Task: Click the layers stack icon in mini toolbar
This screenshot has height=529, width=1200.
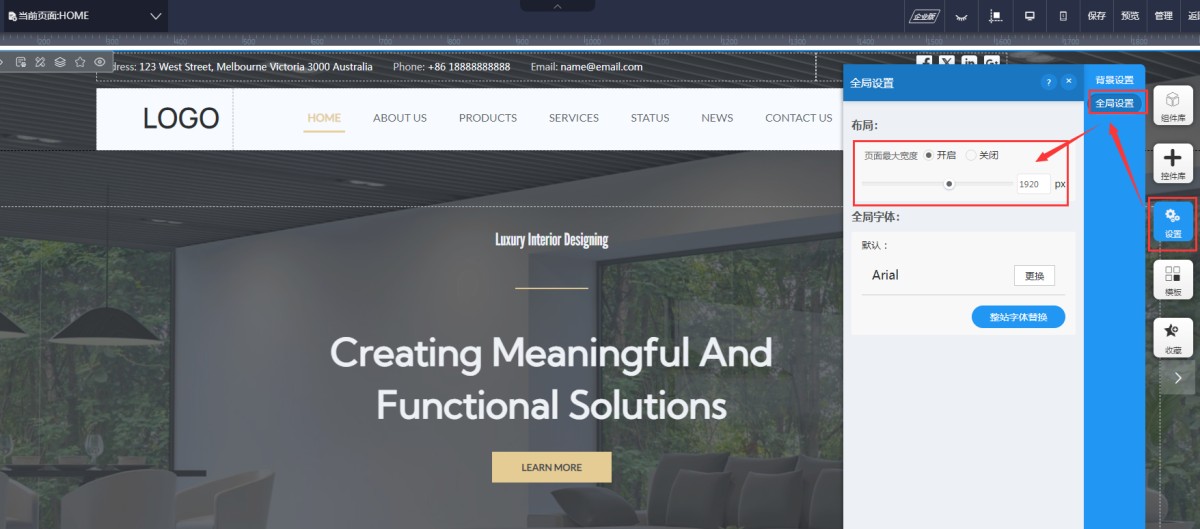Action: pos(60,62)
